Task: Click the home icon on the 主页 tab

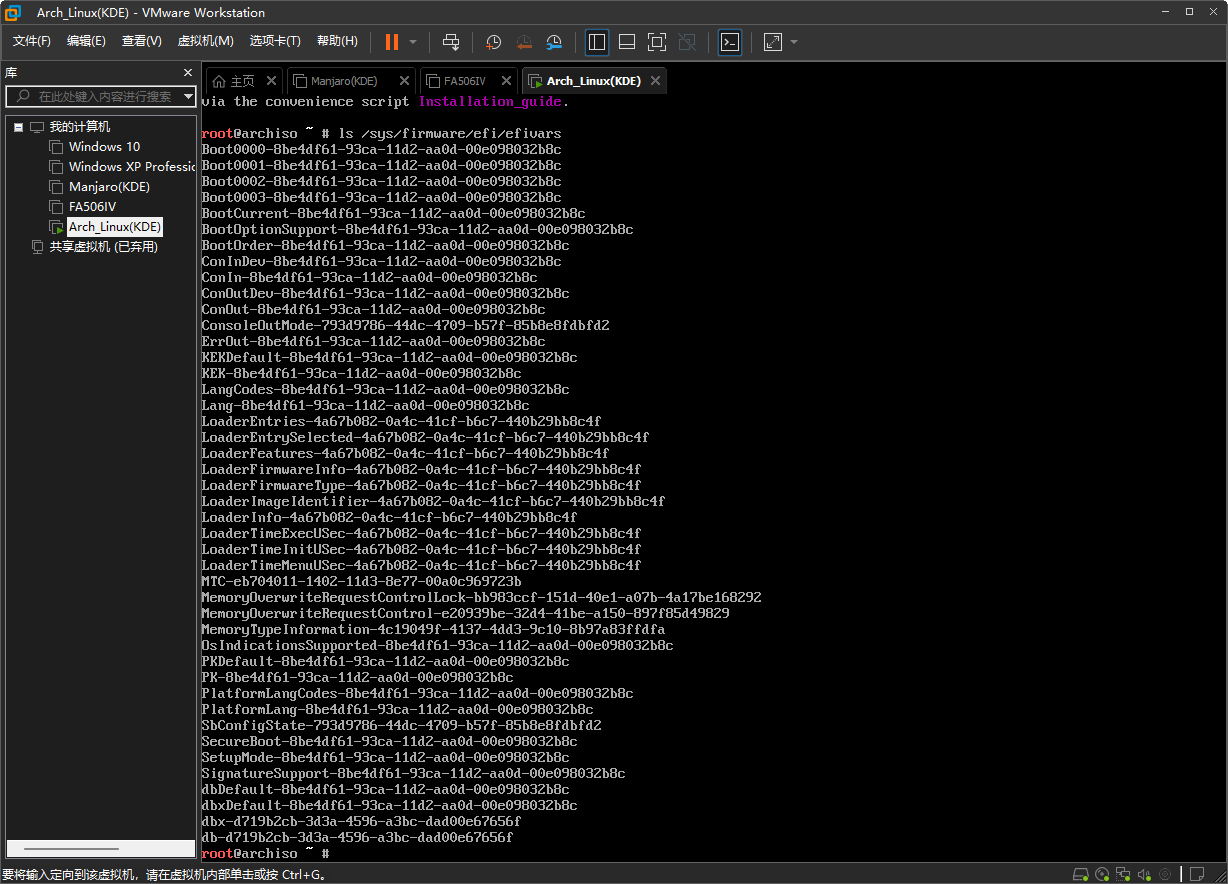Action: 219,81
